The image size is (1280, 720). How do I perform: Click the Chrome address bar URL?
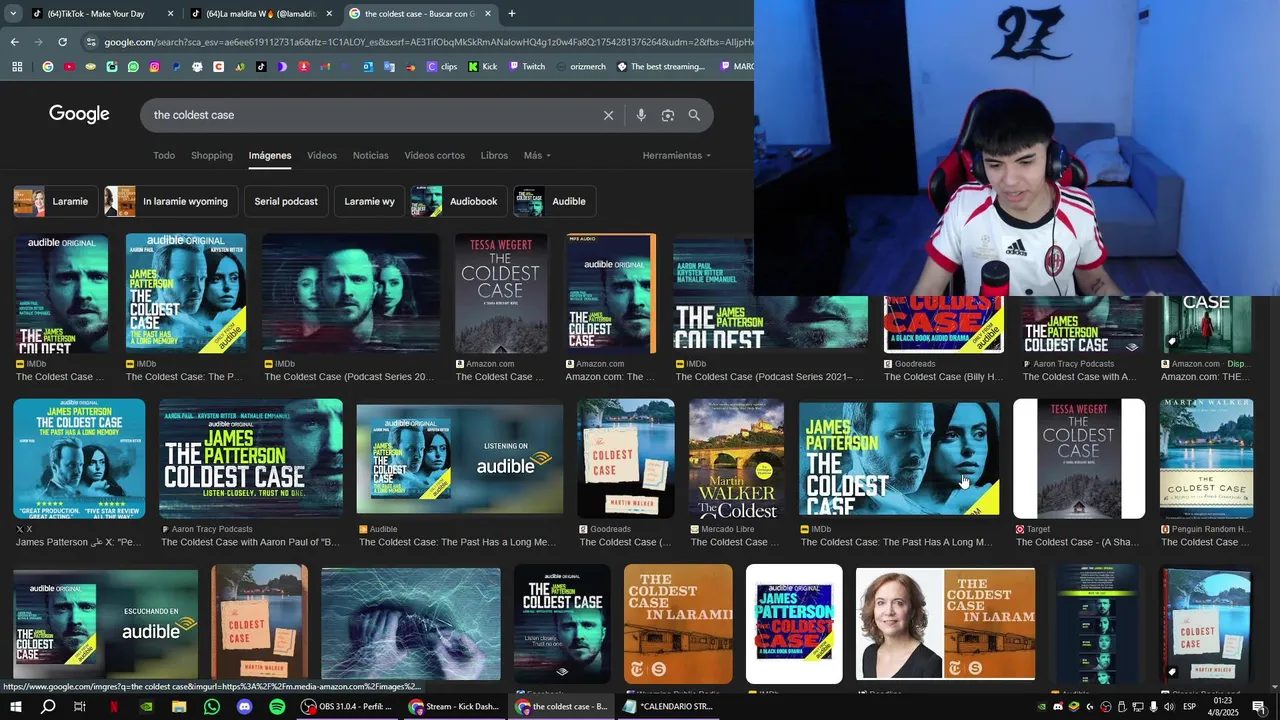[x=428, y=42]
